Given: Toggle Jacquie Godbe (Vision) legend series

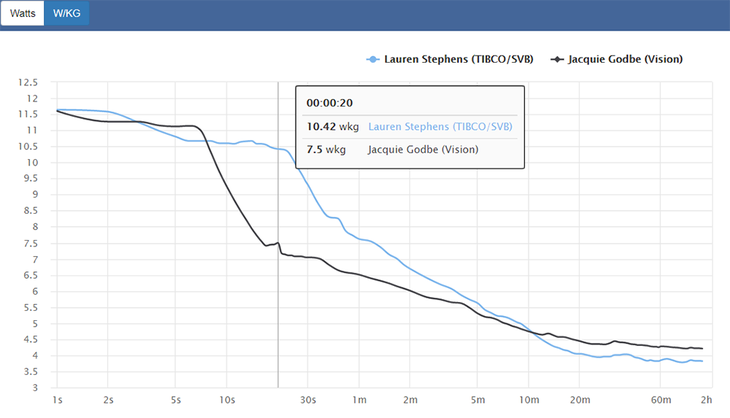Looking at the screenshot, I should (x=616, y=59).
